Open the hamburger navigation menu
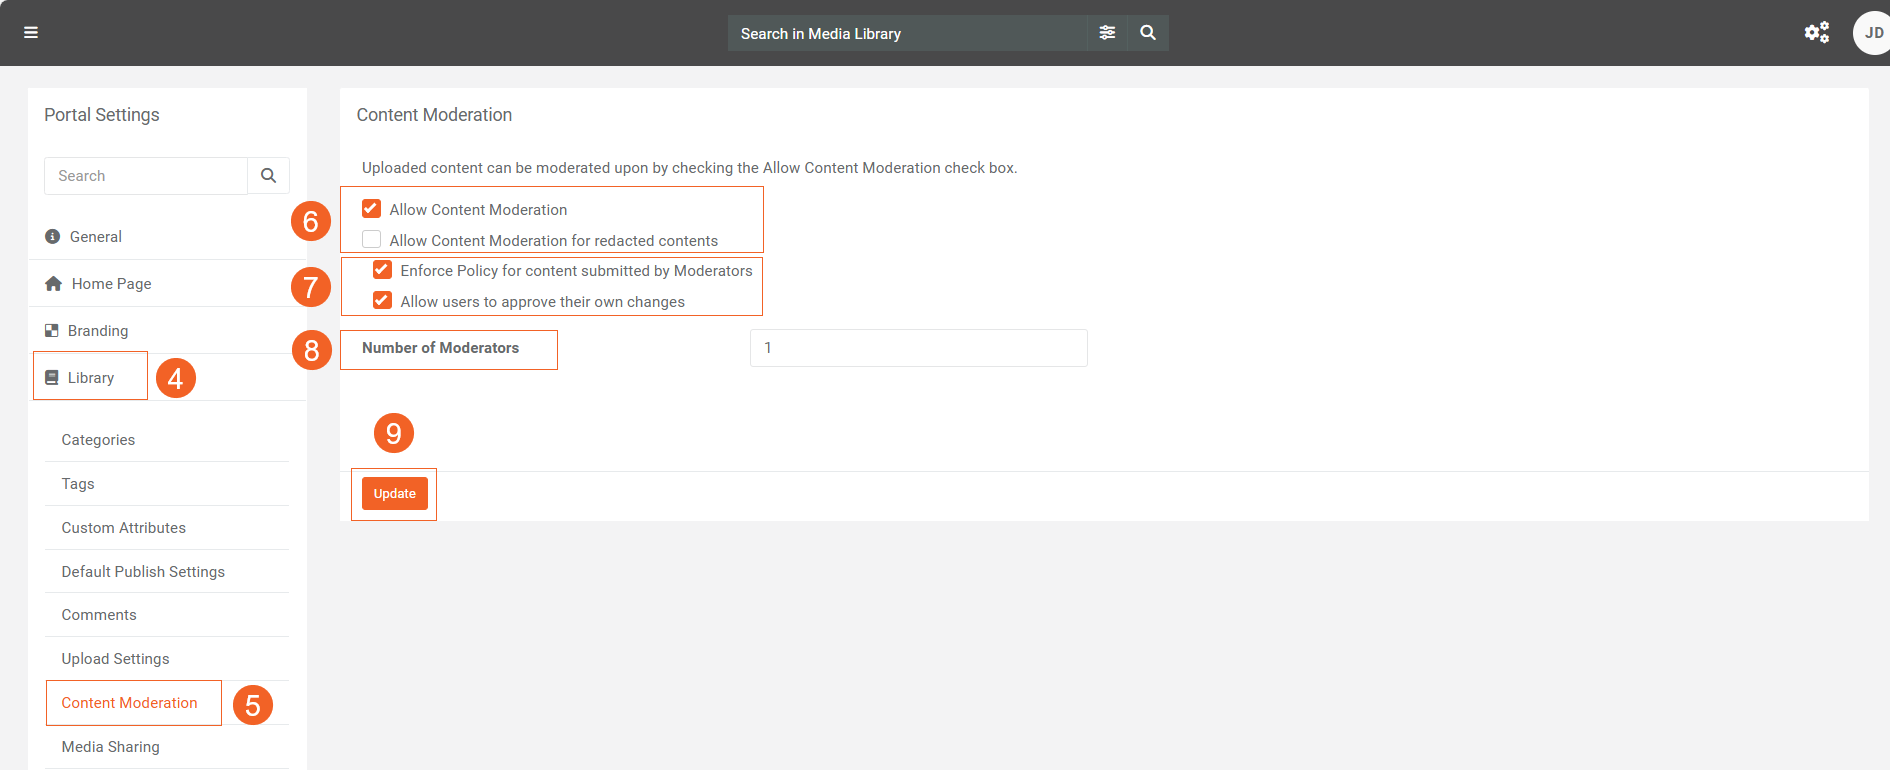The width and height of the screenshot is (1890, 770). 31,33
